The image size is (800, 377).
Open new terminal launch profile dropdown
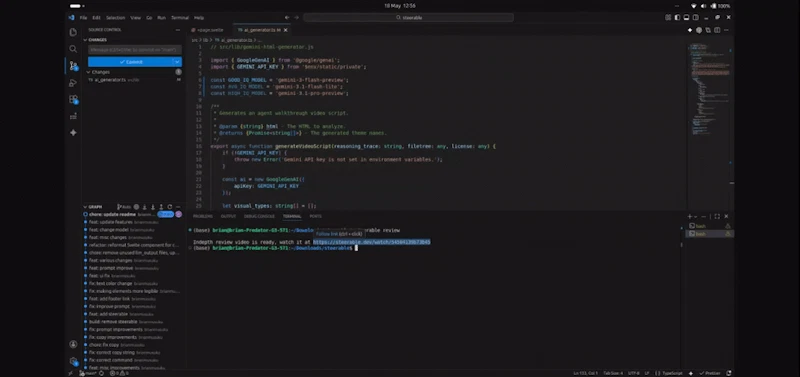click(x=696, y=216)
